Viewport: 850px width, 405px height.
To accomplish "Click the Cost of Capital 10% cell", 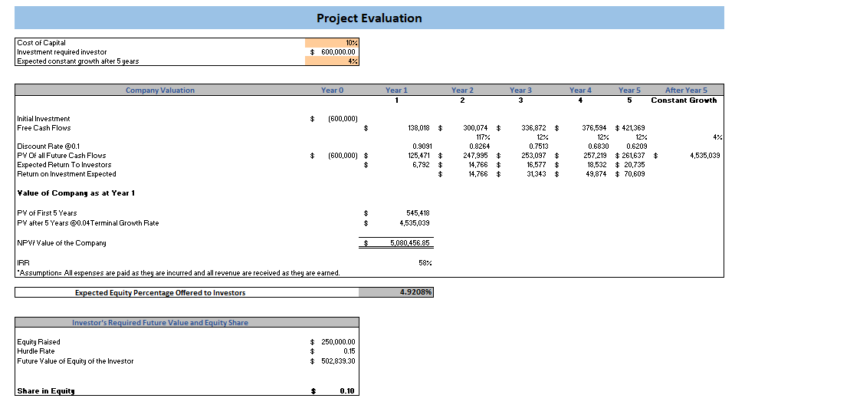I will pos(332,42).
